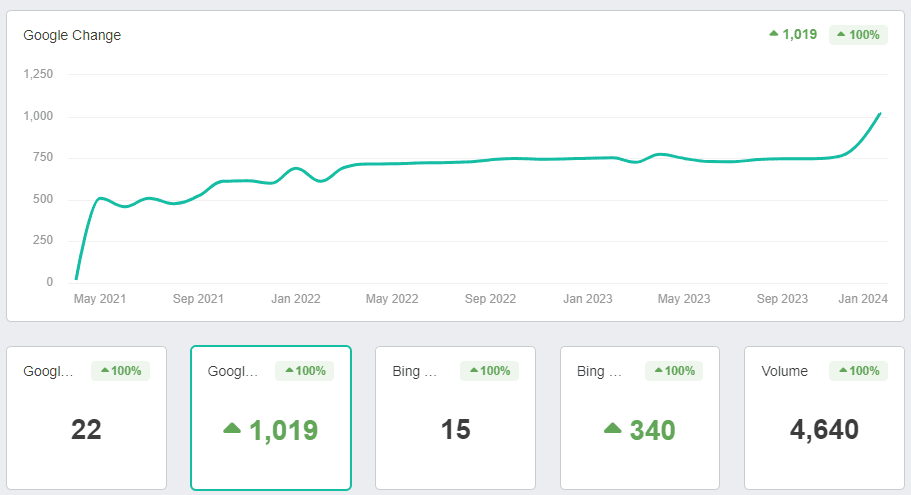Click the 1,019 total in chart header
Viewport: 911px width, 495px height.
800,35
